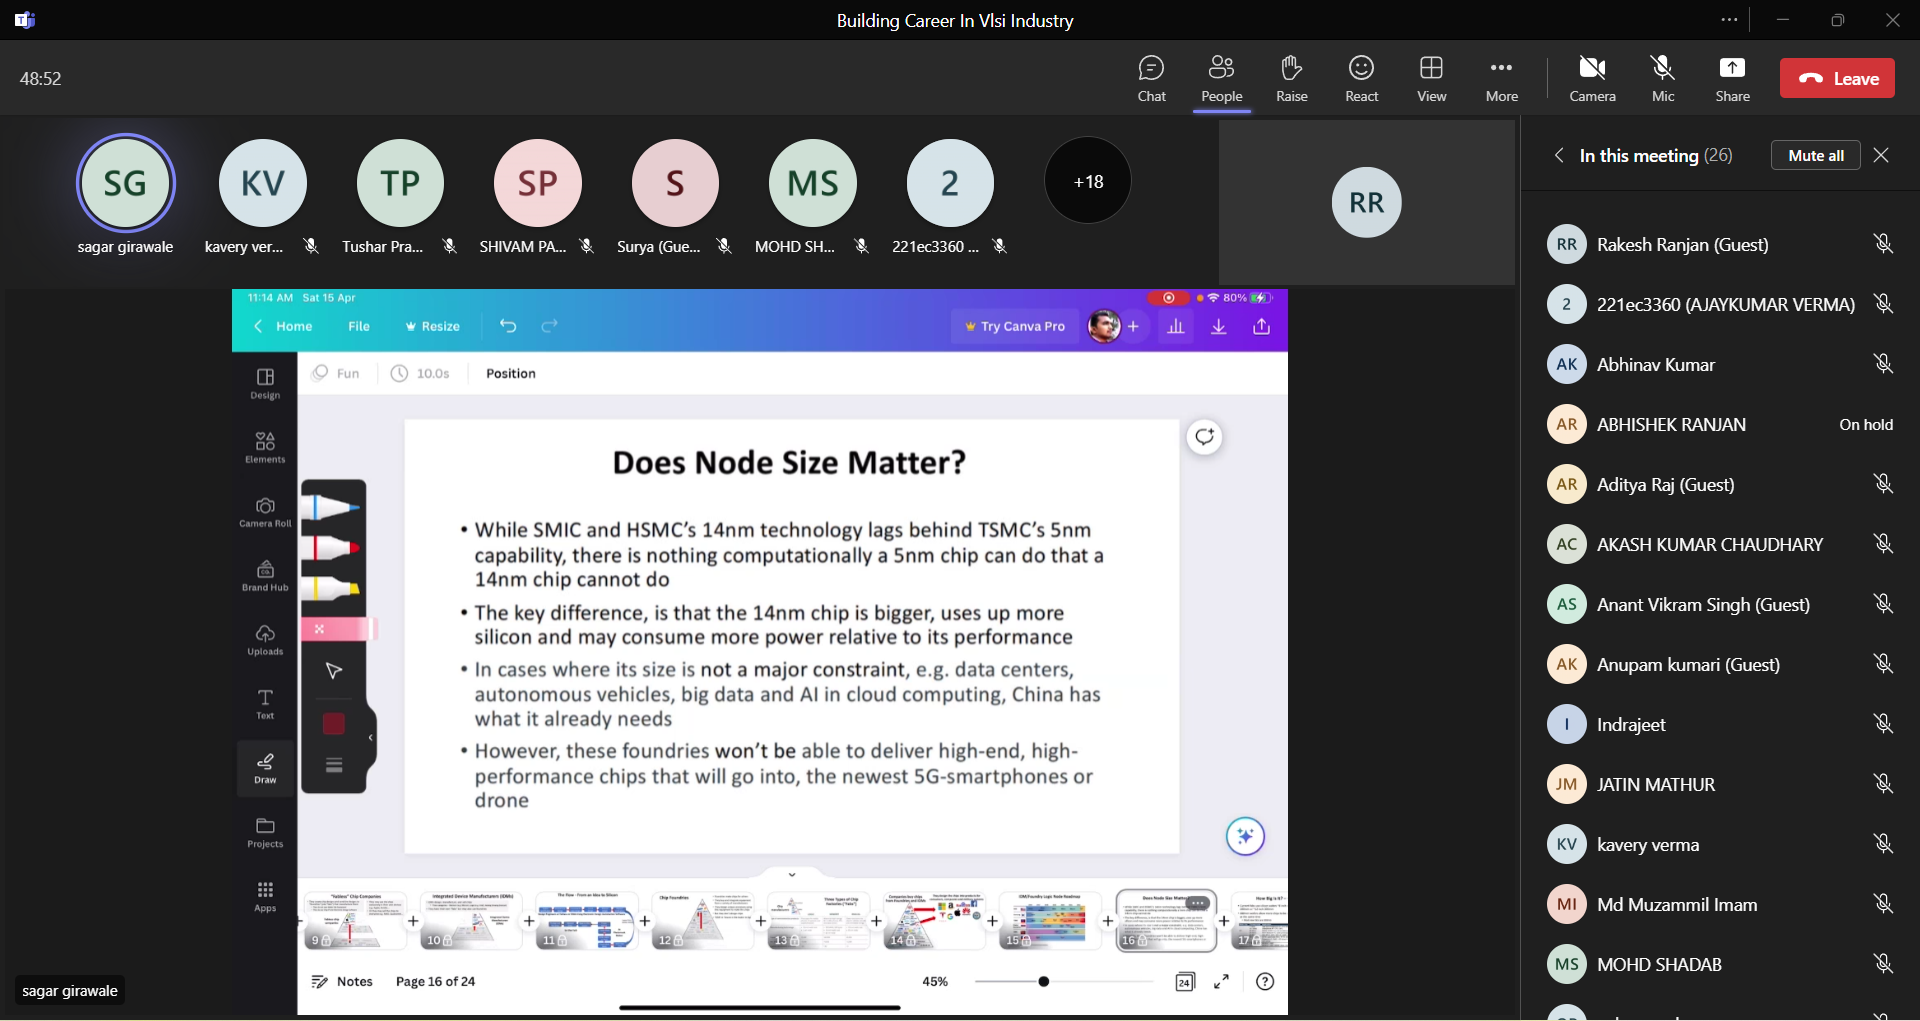Raise your hand in the meeting
The height and width of the screenshot is (1021, 1920).
(x=1291, y=79)
